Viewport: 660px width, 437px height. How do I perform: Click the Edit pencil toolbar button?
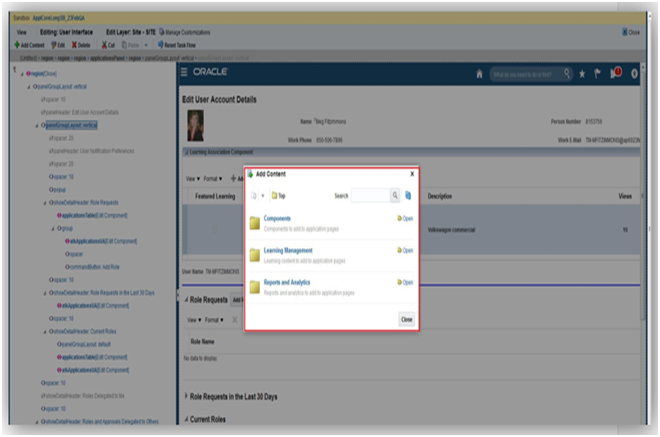58,45
